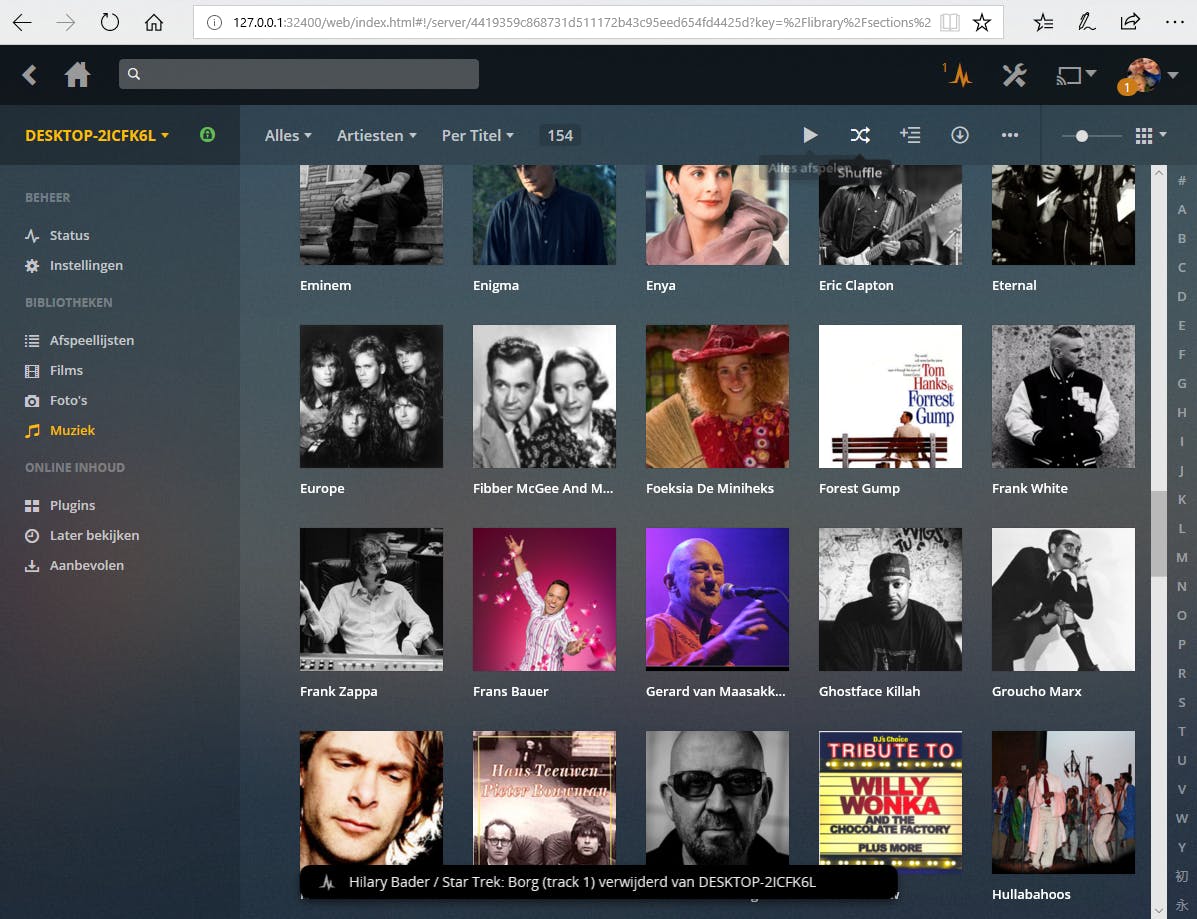Open the download/sync icon in the toolbar
The height and width of the screenshot is (919, 1197).
[x=960, y=135]
